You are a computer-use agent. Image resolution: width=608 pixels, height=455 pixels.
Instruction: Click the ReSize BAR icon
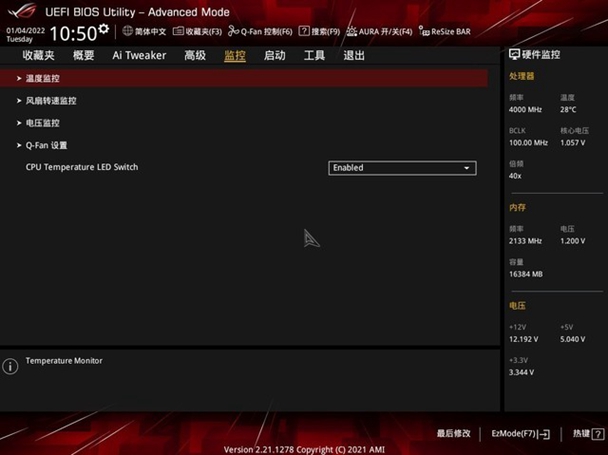tap(424, 31)
